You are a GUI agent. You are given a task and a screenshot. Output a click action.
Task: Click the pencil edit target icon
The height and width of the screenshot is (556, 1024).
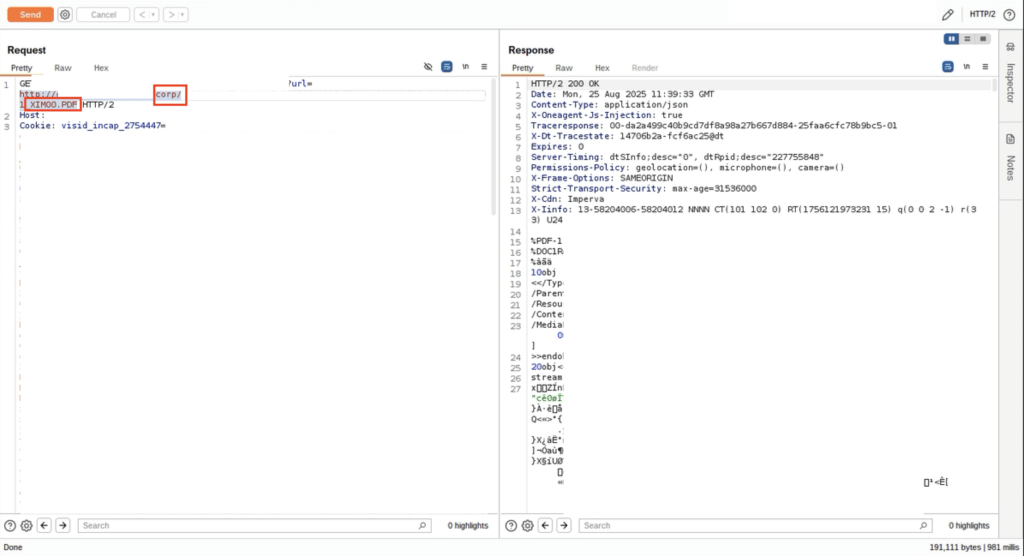coord(947,15)
